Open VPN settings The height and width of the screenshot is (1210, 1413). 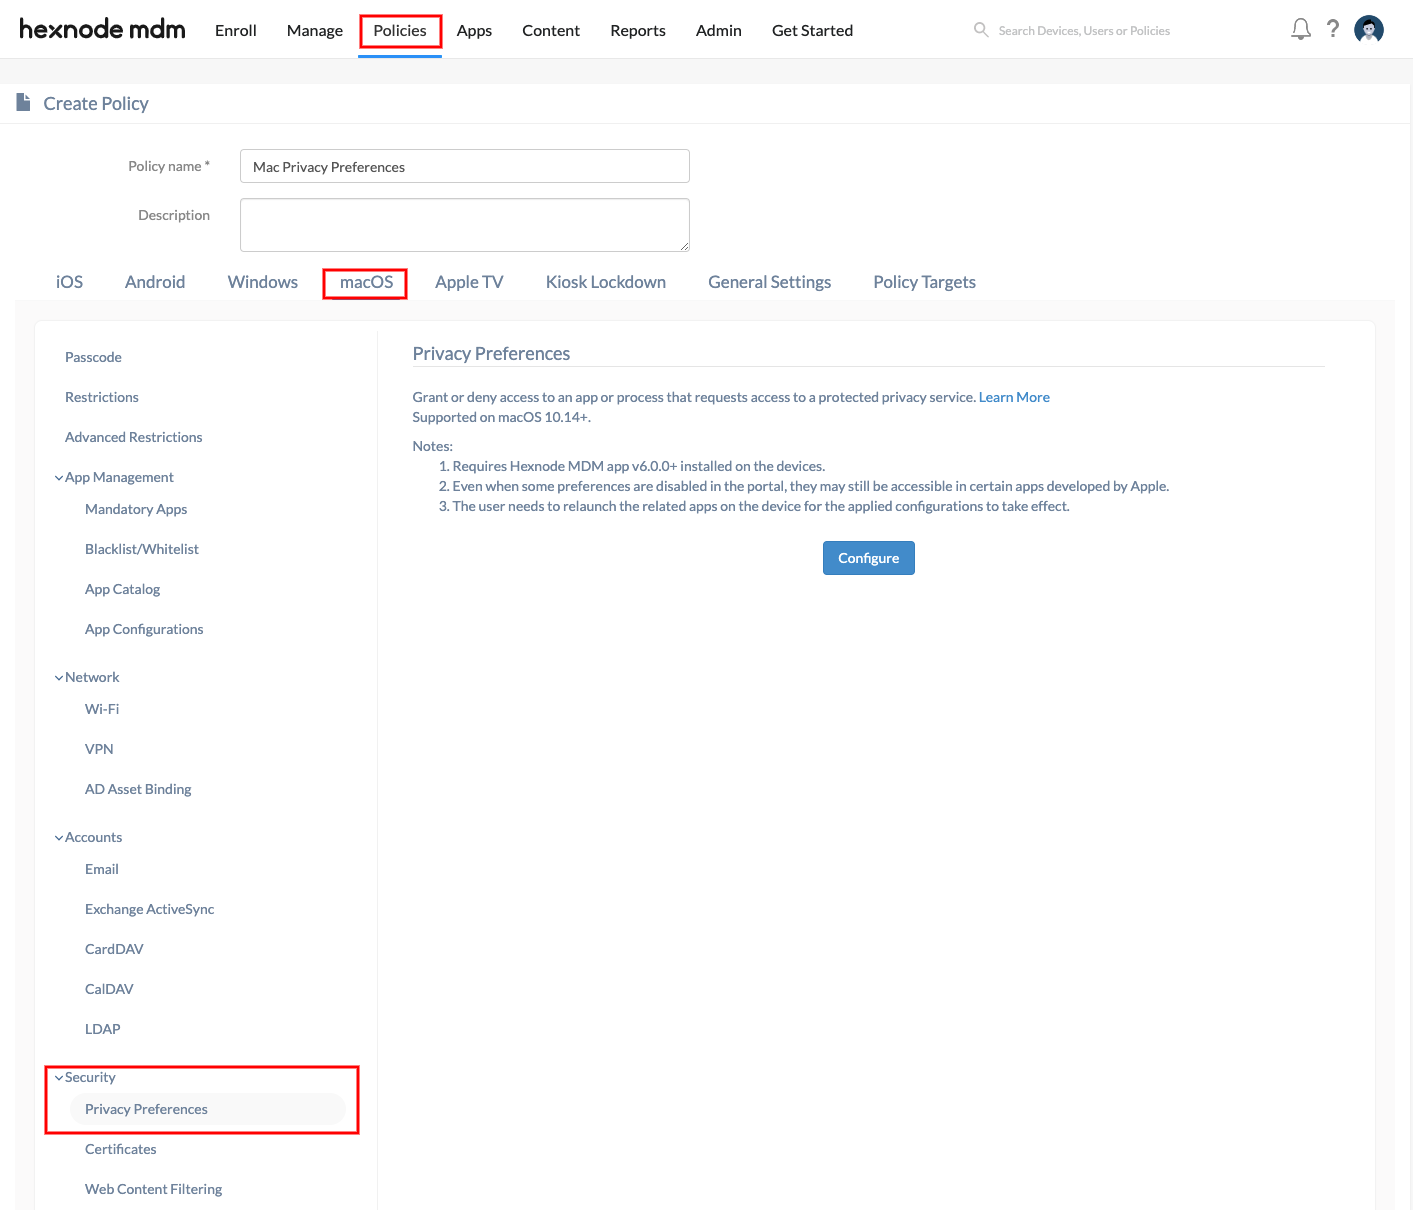99,749
